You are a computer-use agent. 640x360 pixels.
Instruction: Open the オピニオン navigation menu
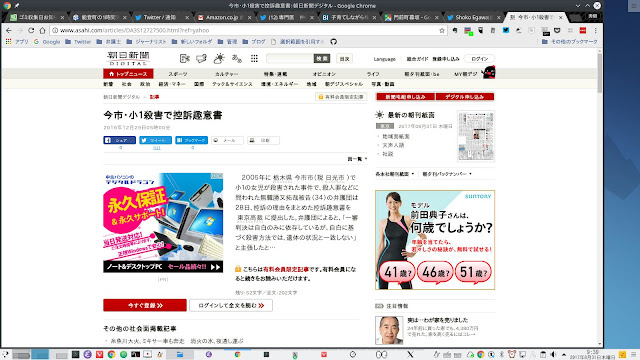[x=324, y=74]
